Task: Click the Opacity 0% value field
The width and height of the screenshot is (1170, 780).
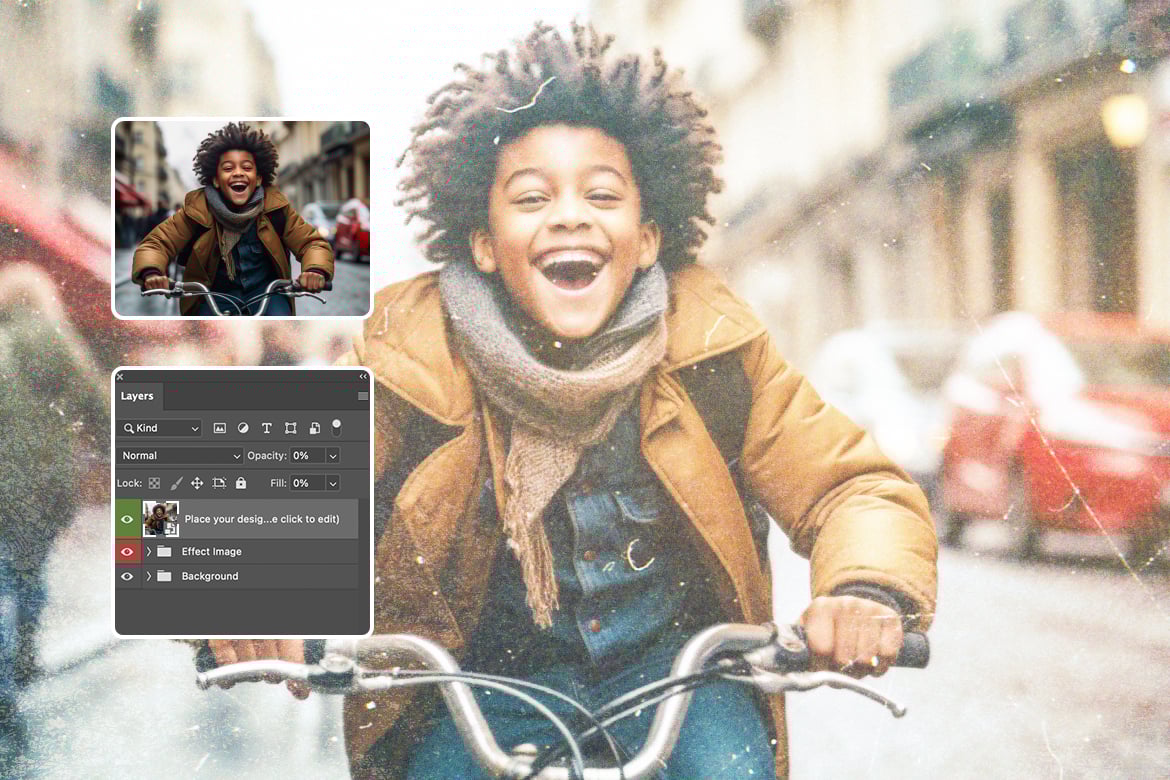Action: click(x=307, y=455)
